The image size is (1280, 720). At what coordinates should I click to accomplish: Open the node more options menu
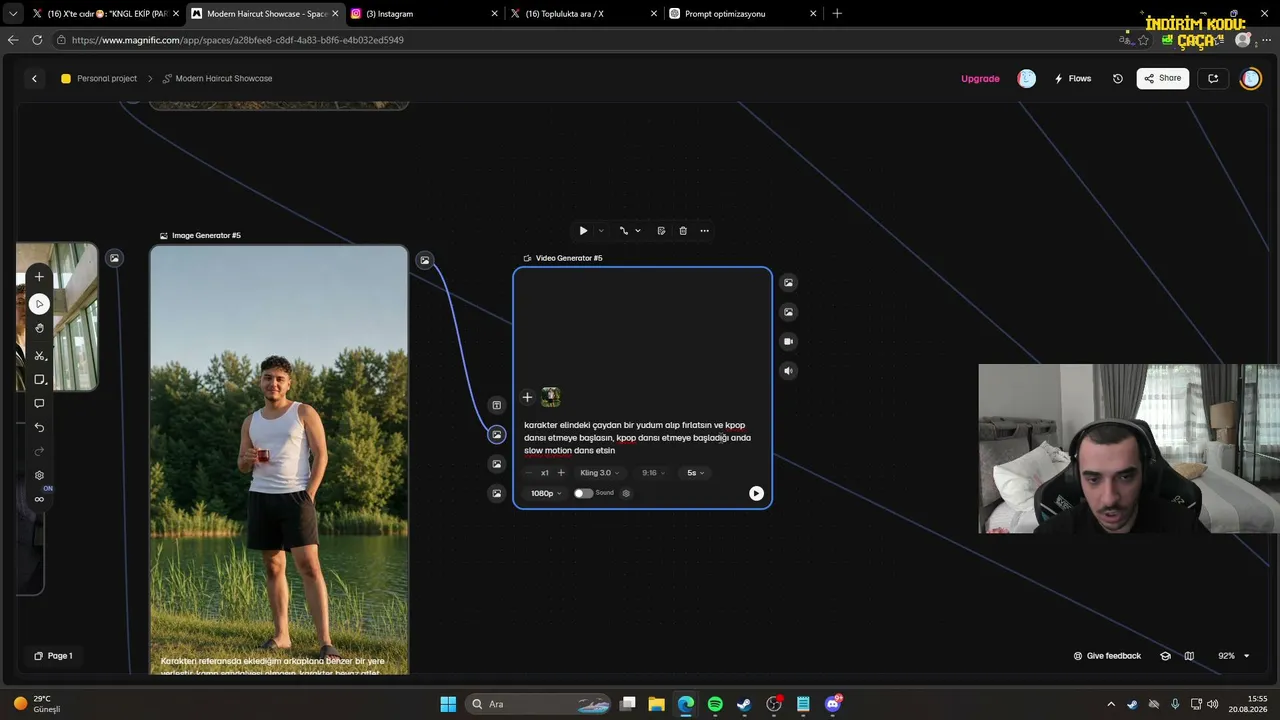click(x=704, y=231)
